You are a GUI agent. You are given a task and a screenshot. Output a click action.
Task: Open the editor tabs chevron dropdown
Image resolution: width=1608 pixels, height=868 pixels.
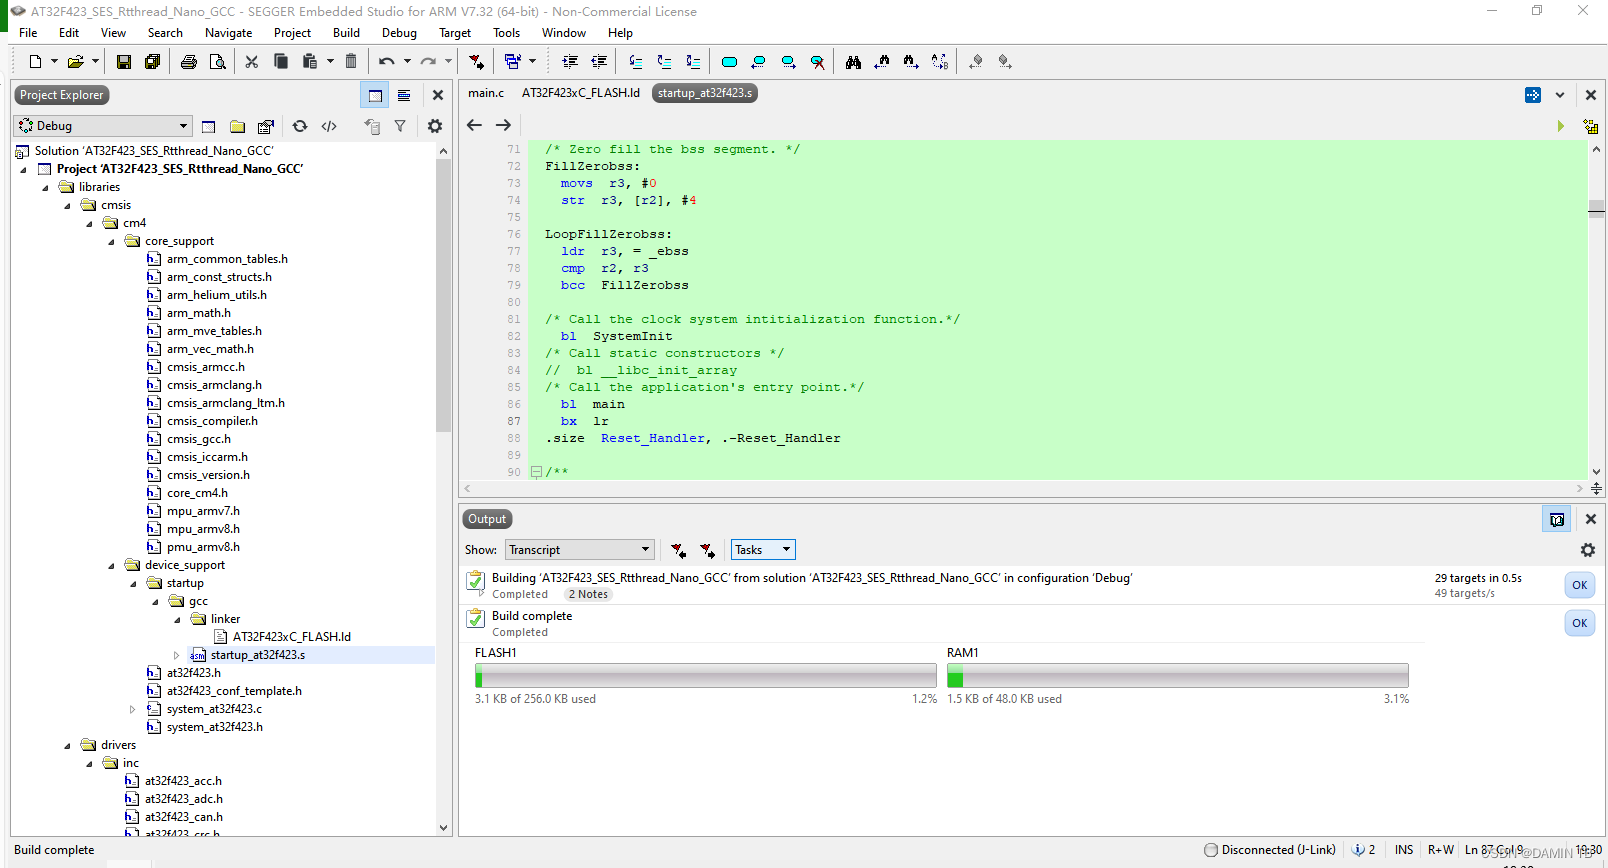(x=1560, y=95)
